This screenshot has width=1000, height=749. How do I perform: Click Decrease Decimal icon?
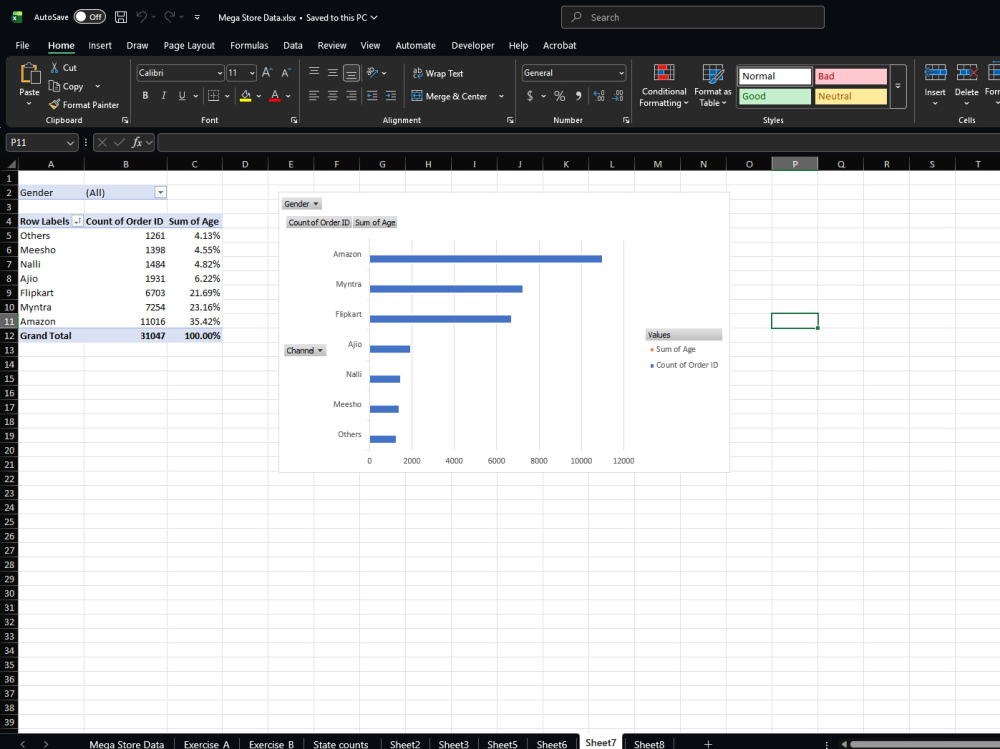618,96
